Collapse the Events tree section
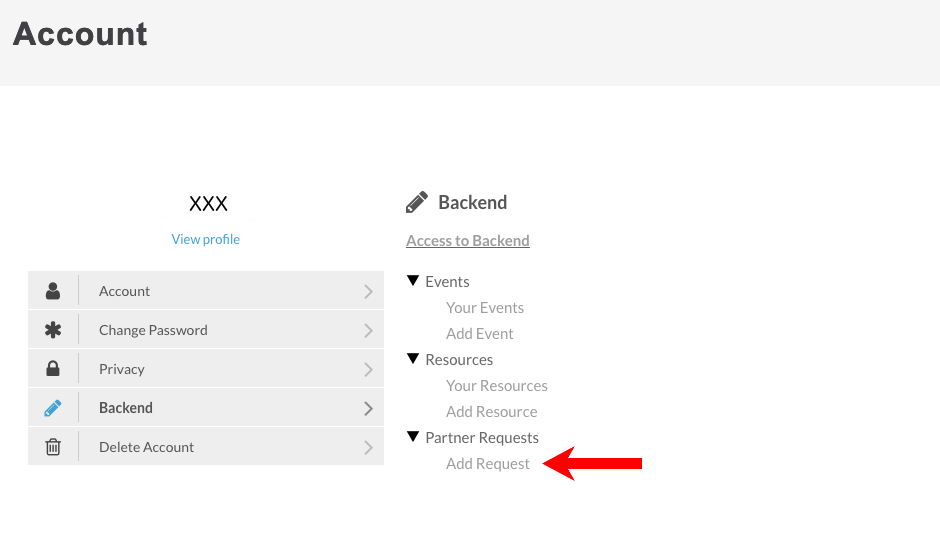 (x=413, y=281)
